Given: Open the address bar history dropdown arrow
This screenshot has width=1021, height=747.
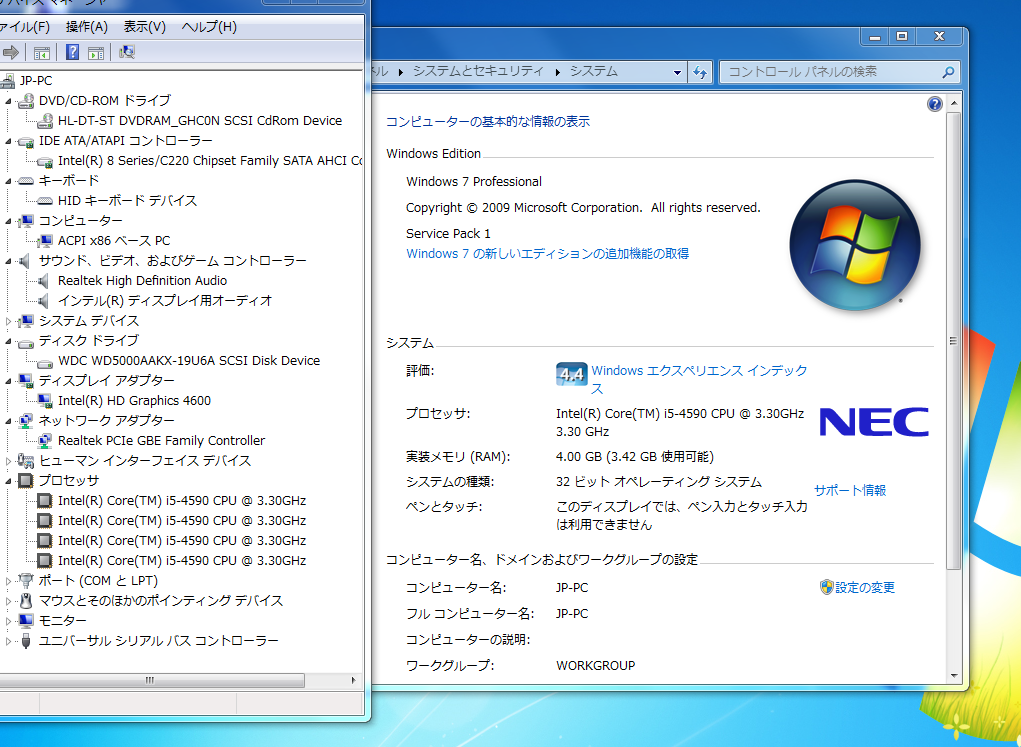Looking at the screenshot, I should click(x=677, y=72).
